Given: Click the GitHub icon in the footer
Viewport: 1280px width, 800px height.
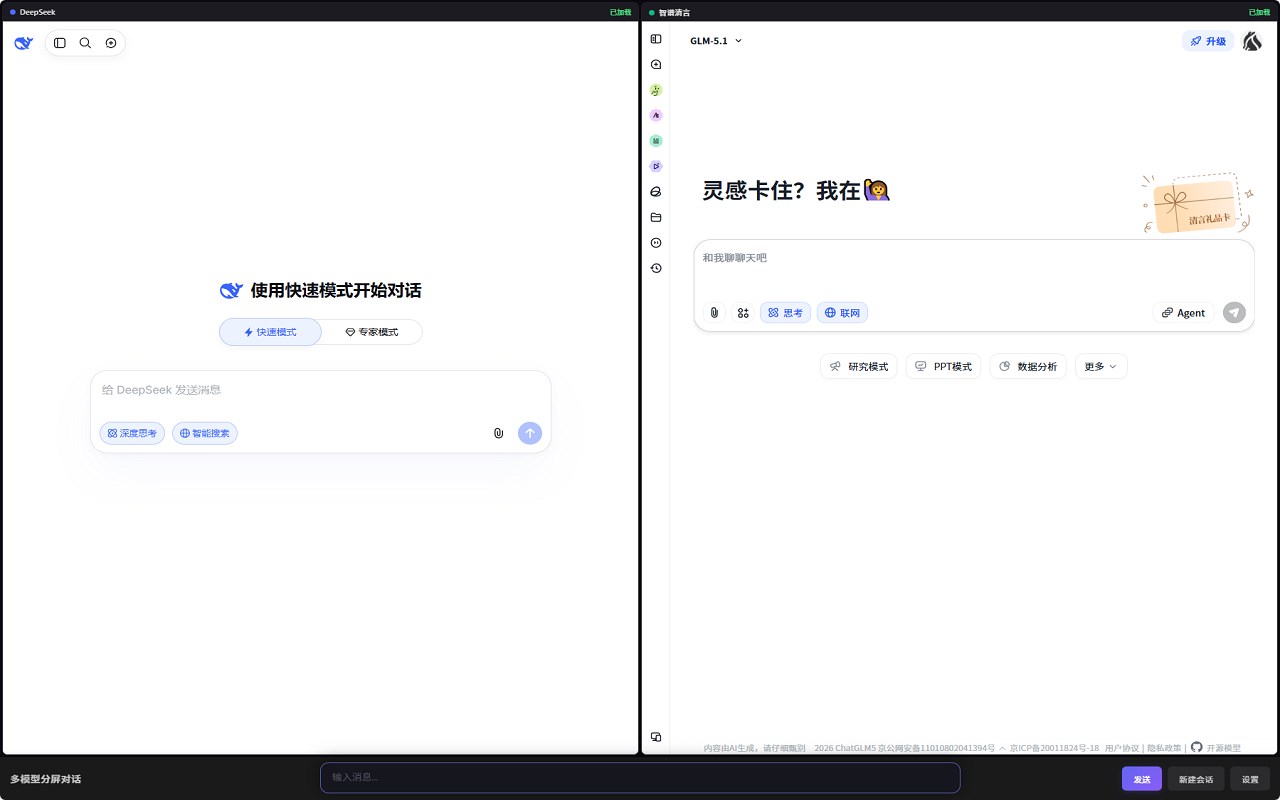Looking at the screenshot, I should point(1196,747).
